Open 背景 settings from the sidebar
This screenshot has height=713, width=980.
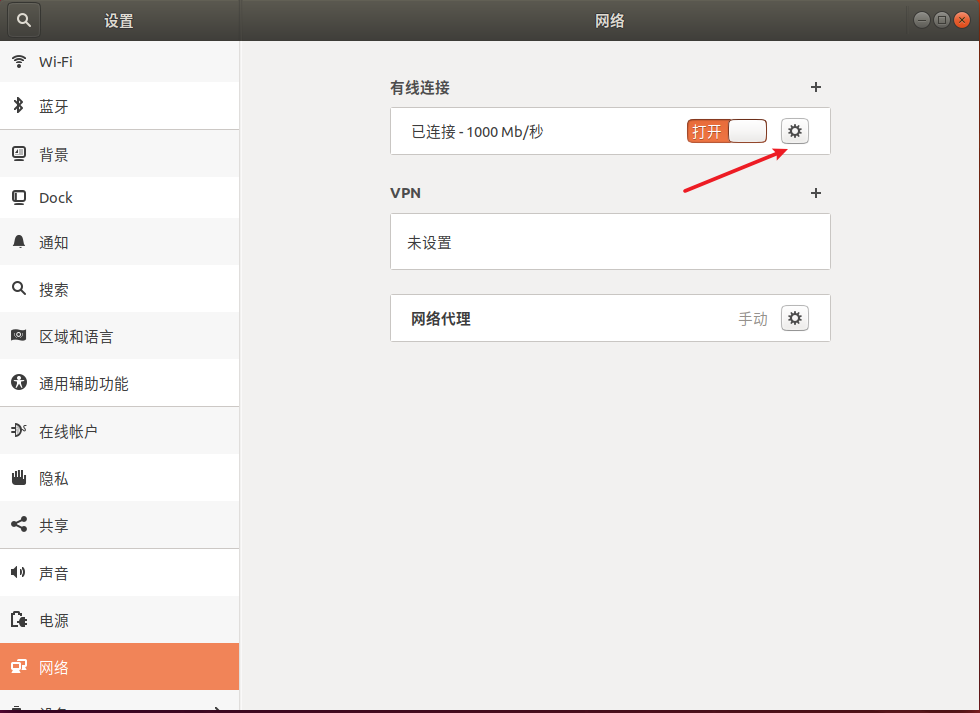(x=22, y=153)
